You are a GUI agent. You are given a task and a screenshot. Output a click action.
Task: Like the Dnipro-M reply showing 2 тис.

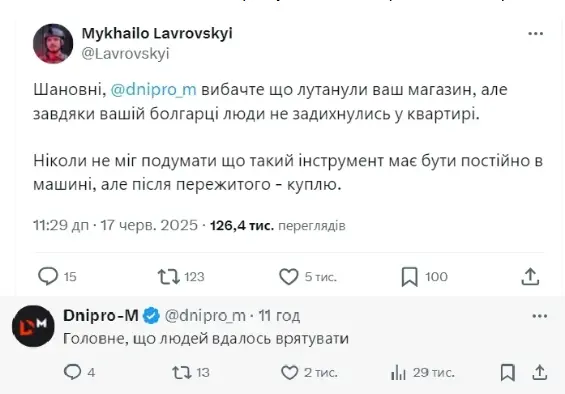click(289, 372)
